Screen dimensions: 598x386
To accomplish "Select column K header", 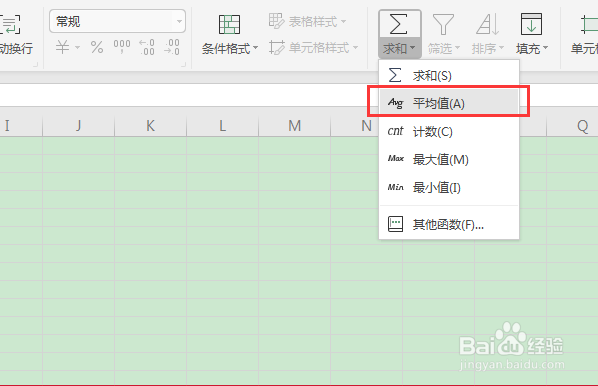I will (x=151, y=125).
